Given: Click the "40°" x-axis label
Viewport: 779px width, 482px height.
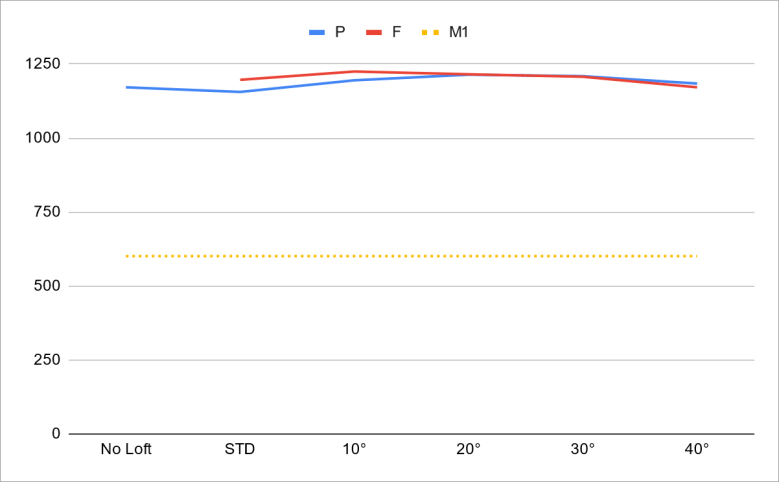Looking at the screenshot, I should pos(696,450).
